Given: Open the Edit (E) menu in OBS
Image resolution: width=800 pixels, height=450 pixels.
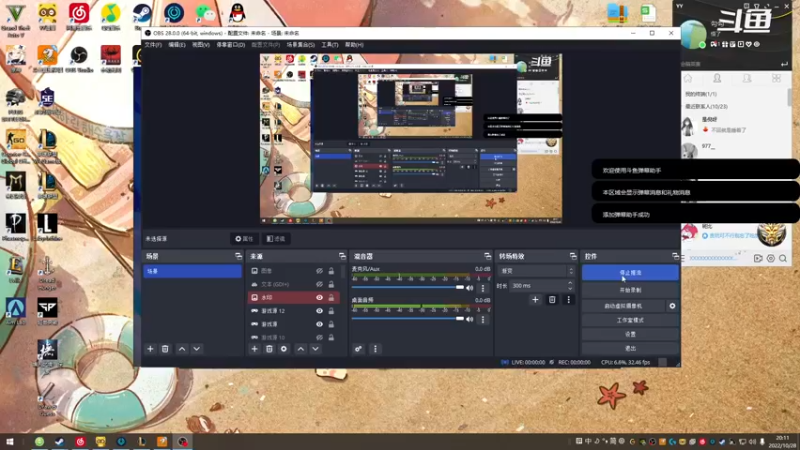Looking at the screenshot, I should point(177,45).
